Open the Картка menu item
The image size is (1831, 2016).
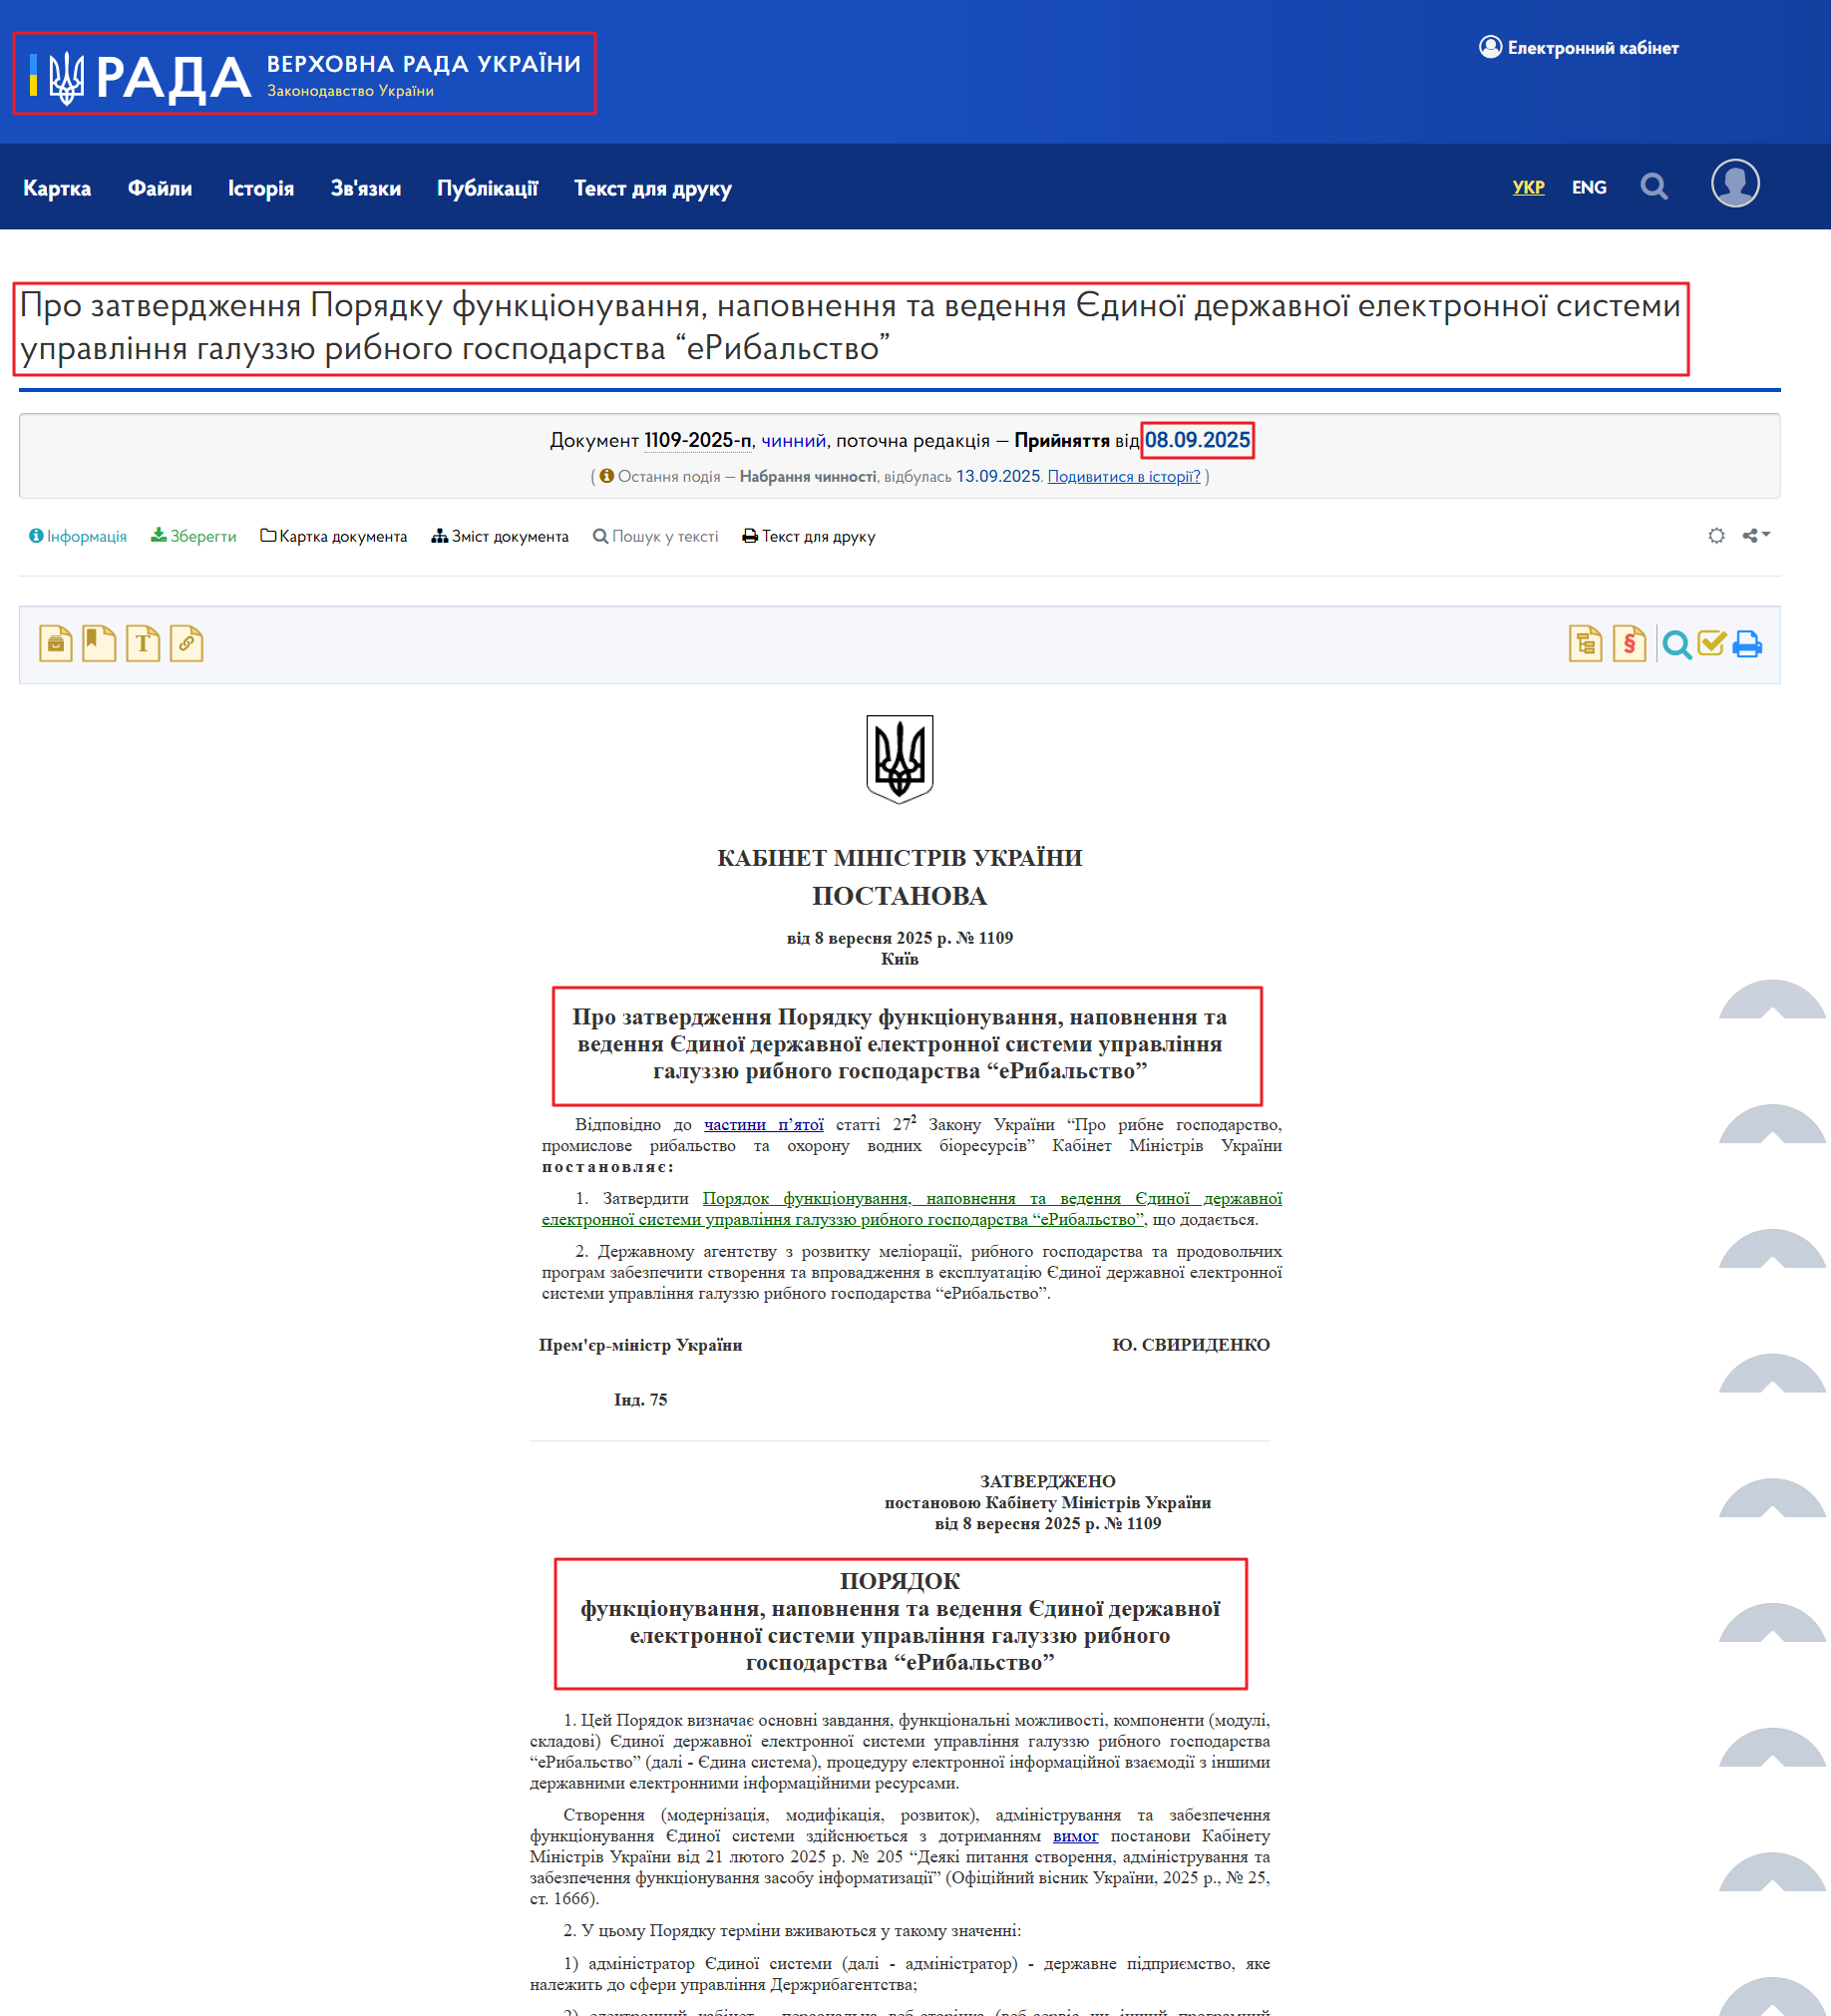[x=57, y=188]
